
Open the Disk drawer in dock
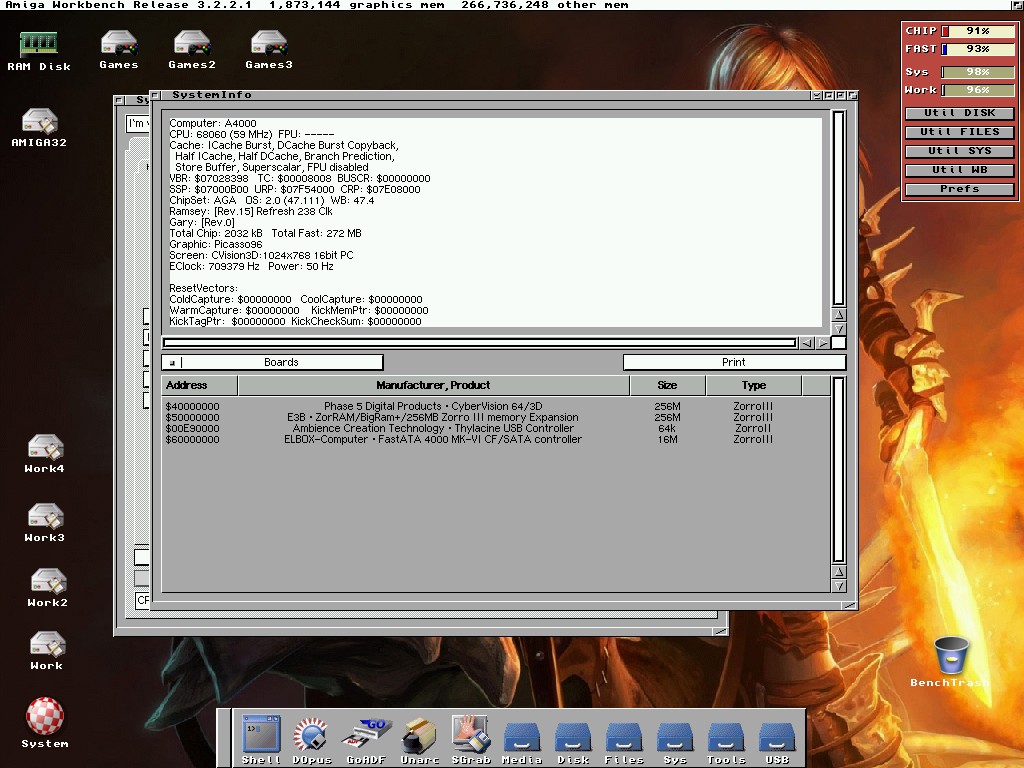573,743
